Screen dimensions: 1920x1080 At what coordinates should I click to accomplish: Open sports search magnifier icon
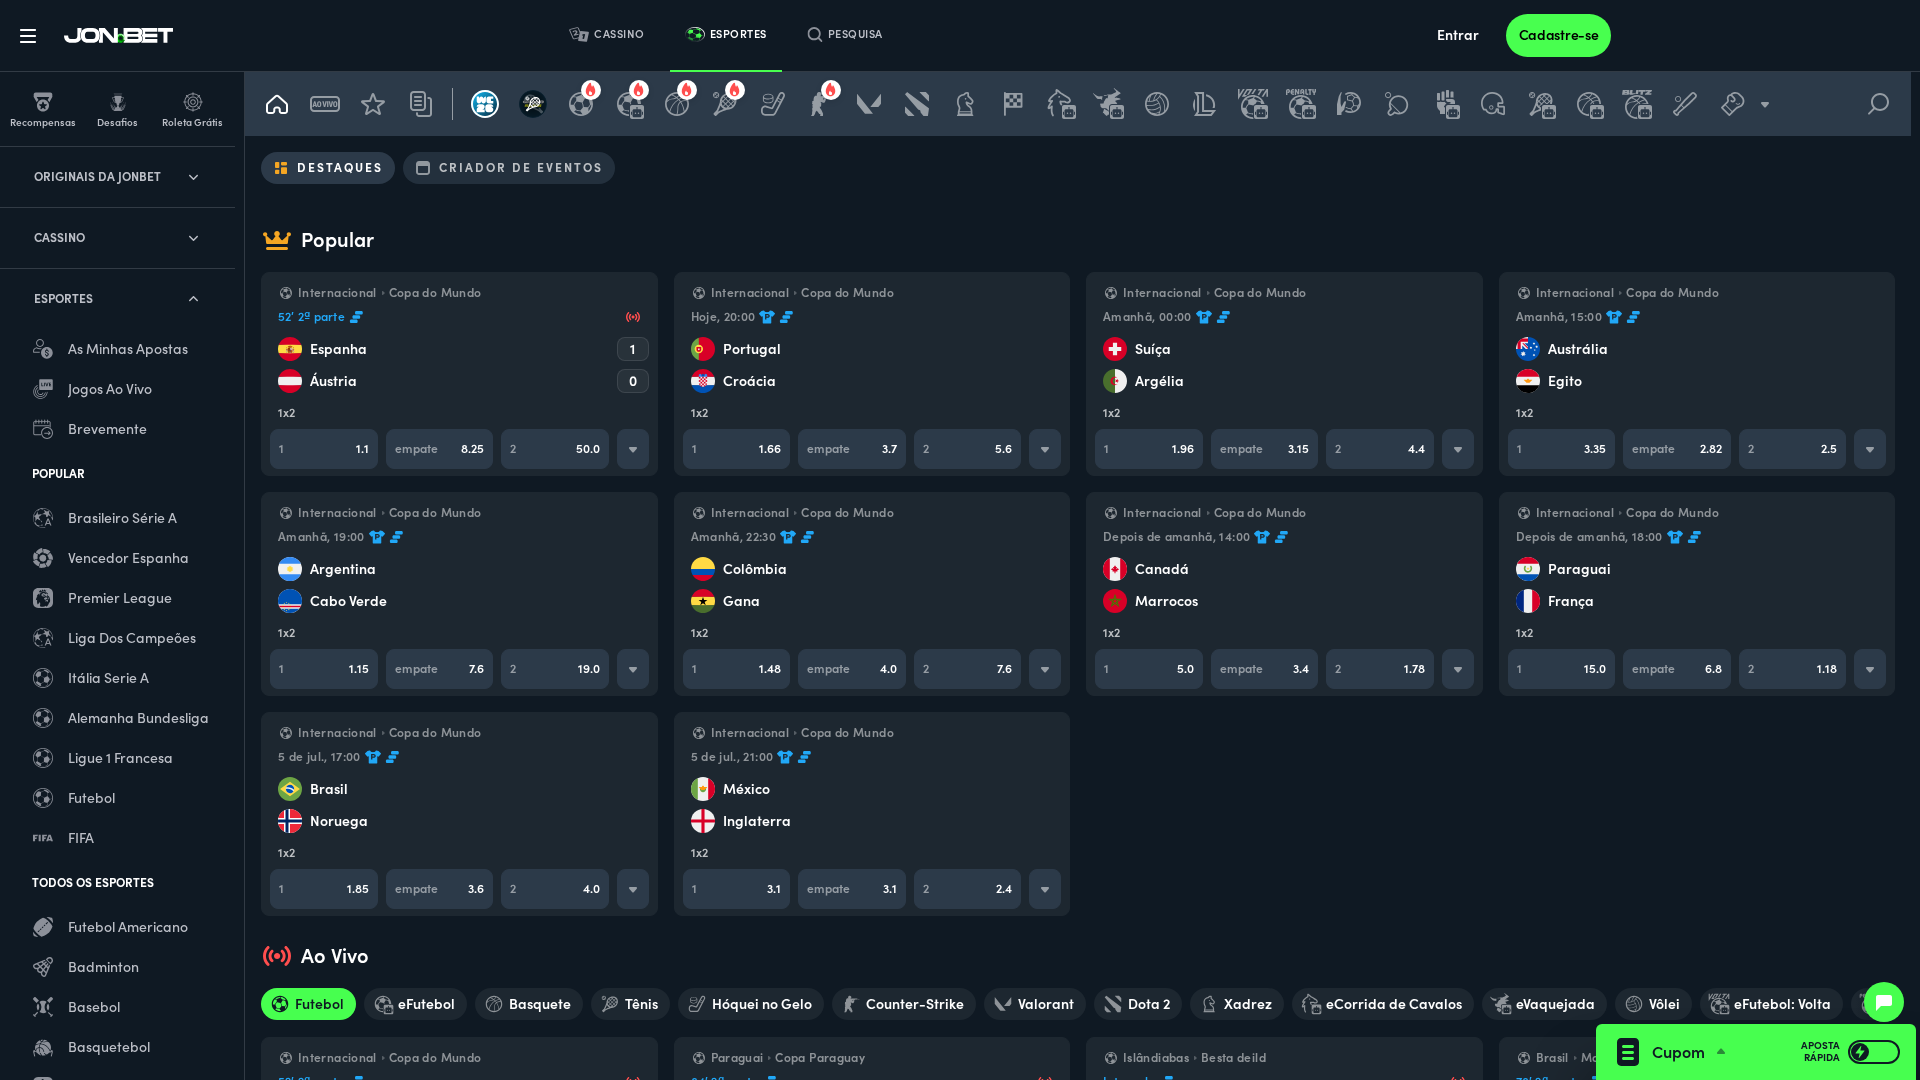(1879, 104)
